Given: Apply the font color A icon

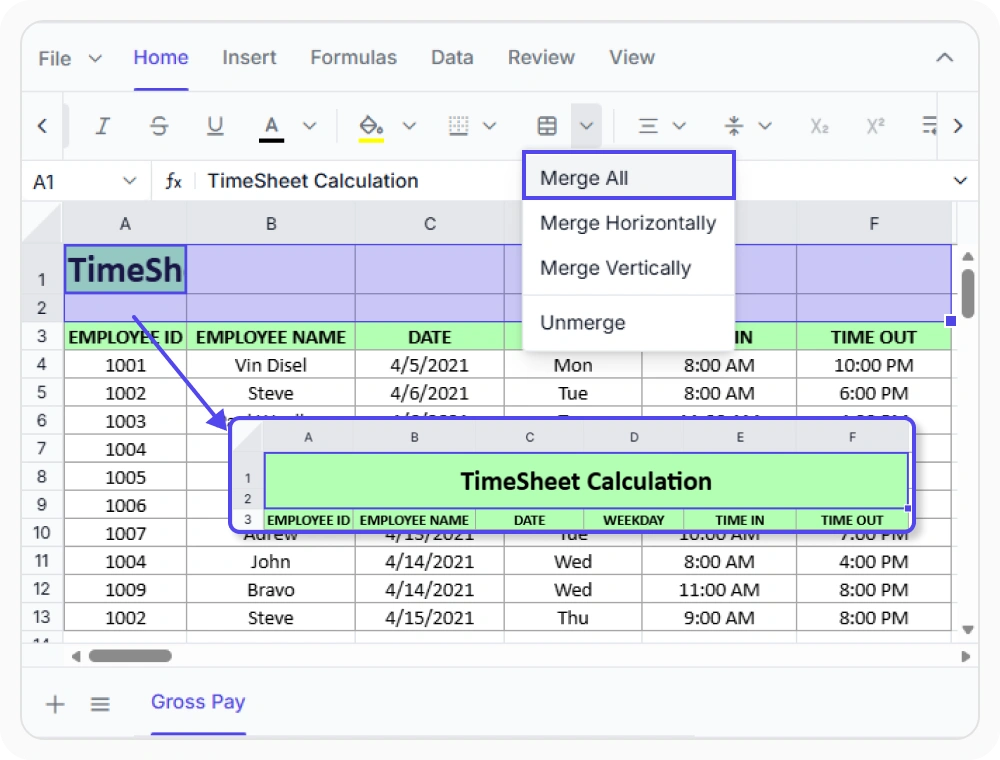Looking at the screenshot, I should click(271, 128).
